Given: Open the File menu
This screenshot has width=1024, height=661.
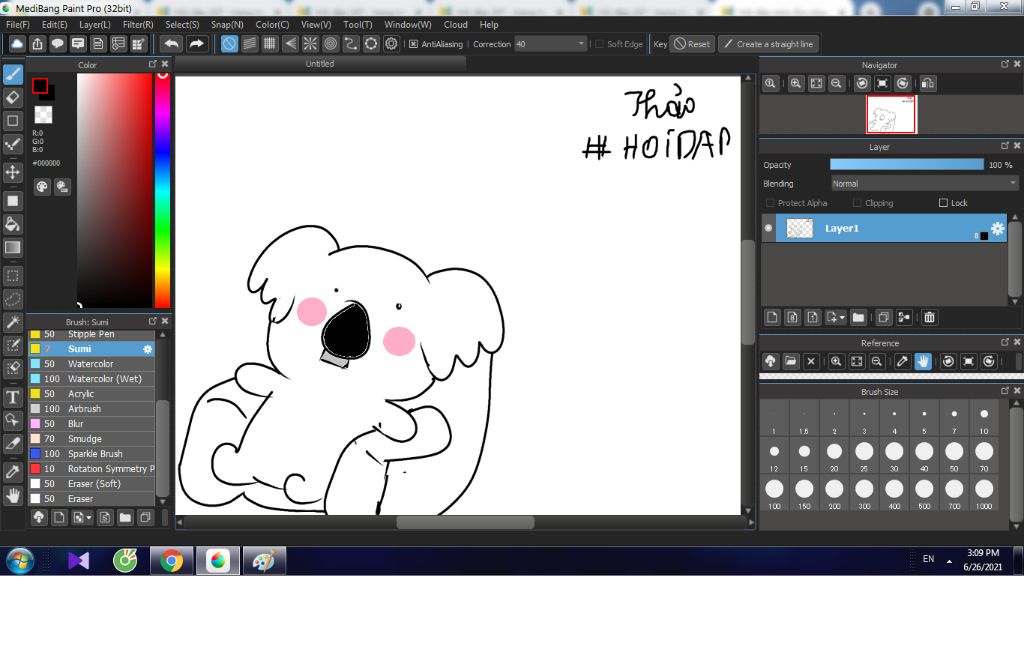Looking at the screenshot, I should tap(18, 24).
